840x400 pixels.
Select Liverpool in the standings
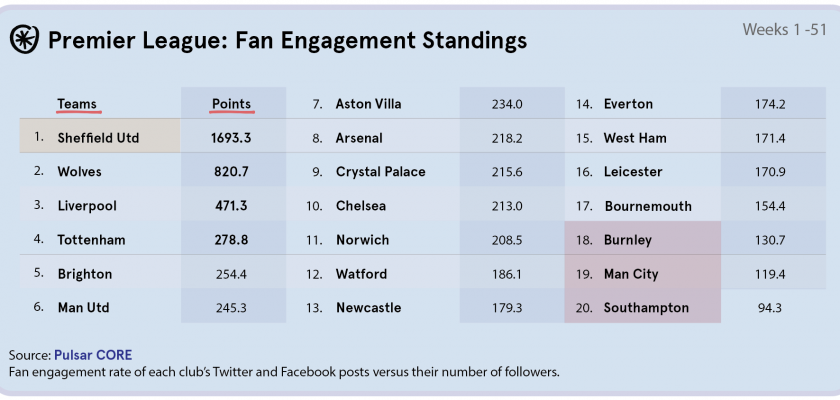pos(87,206)
